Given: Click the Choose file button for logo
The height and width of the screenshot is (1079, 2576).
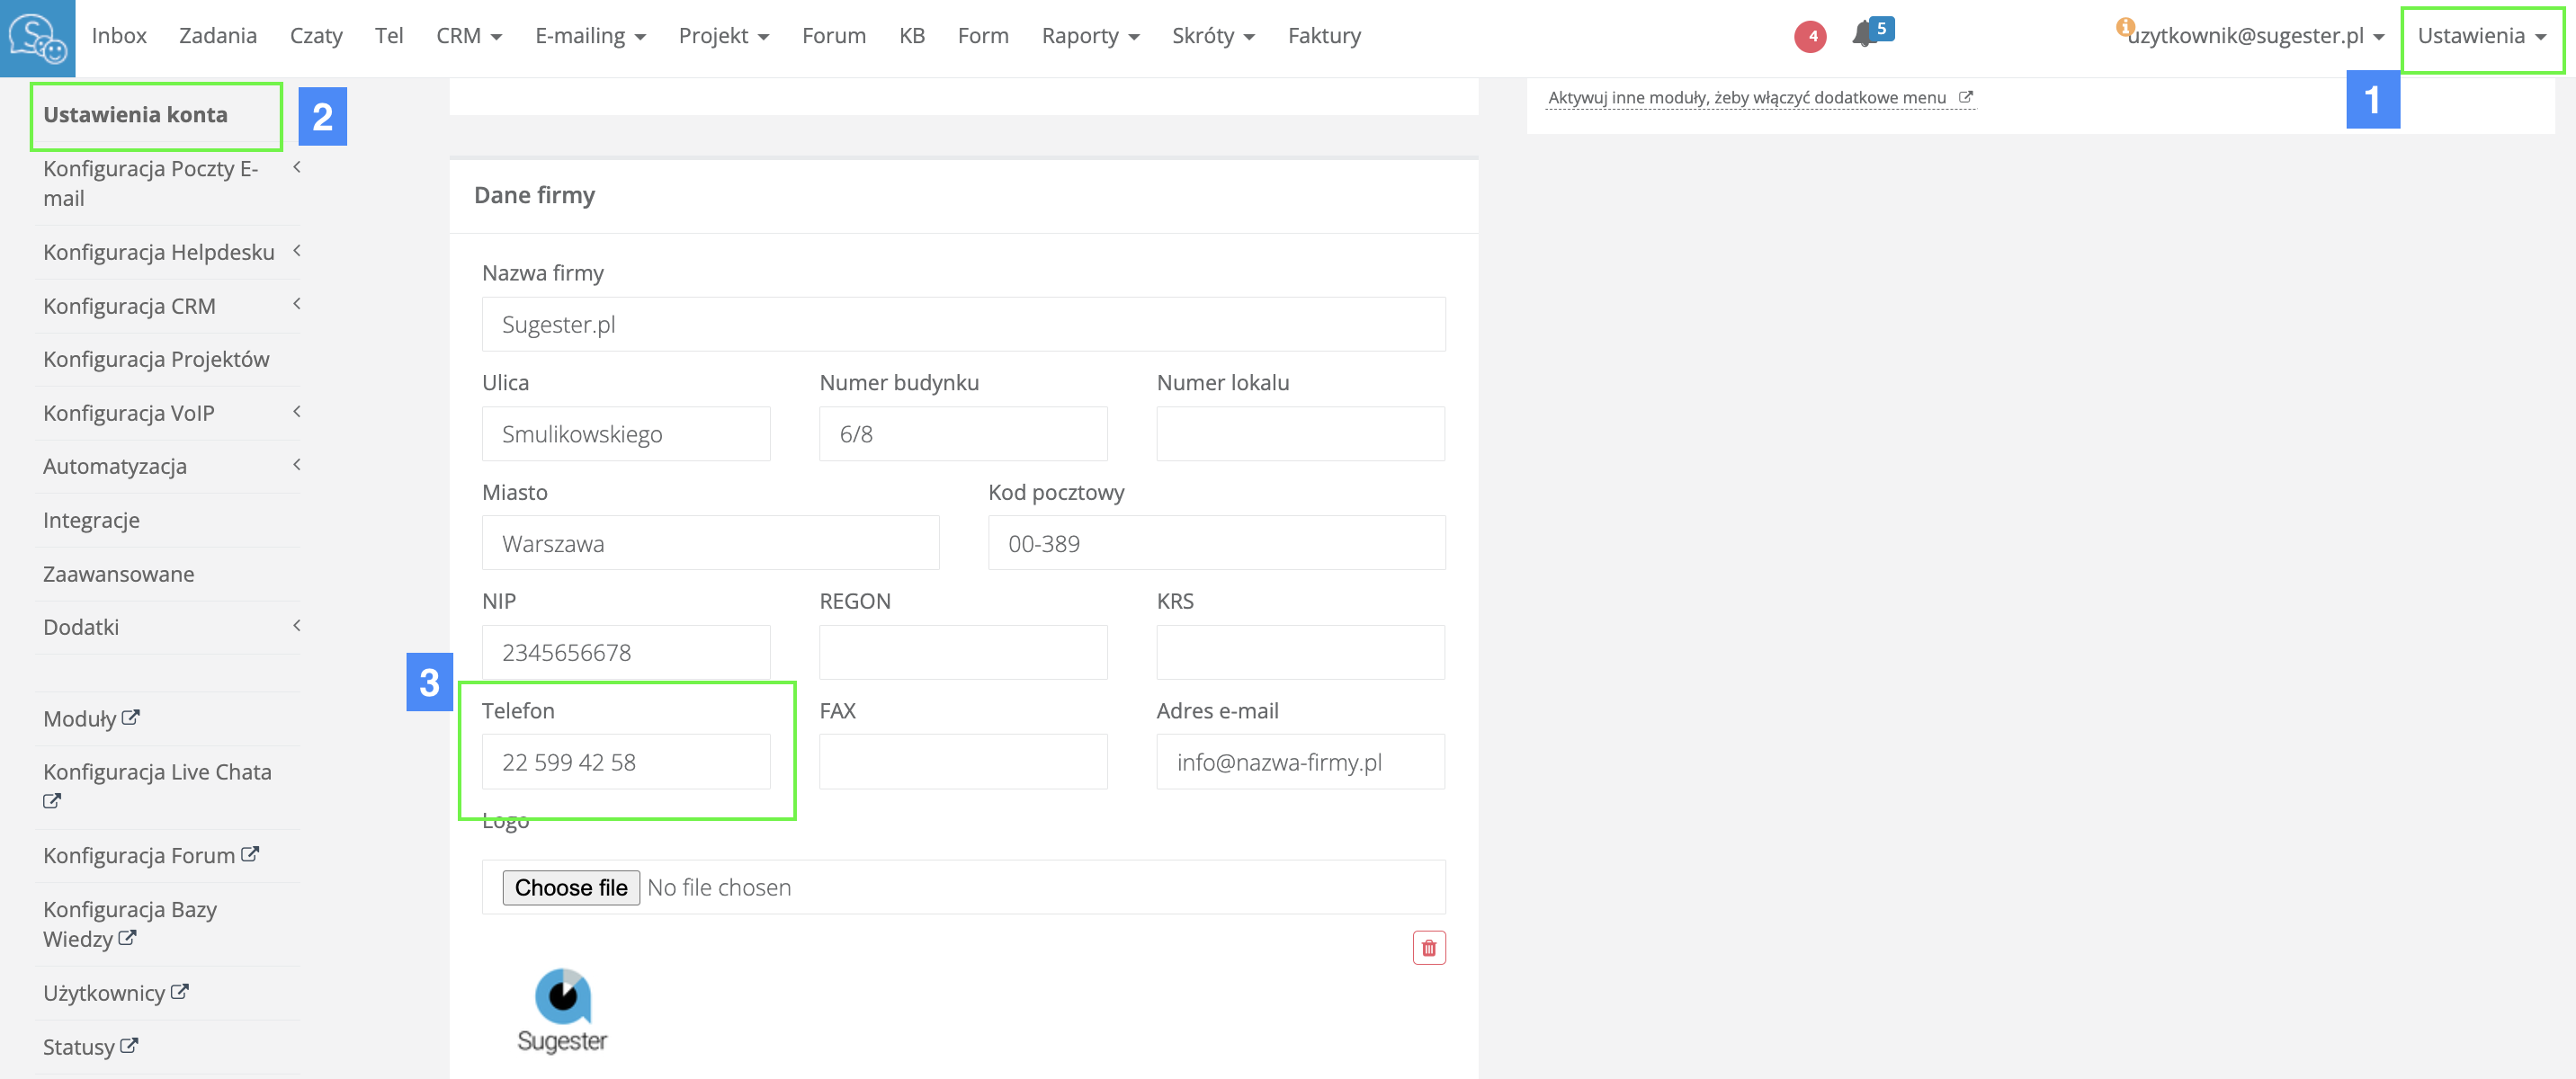Looking at the screenshot, I should [x=570, y=887].
